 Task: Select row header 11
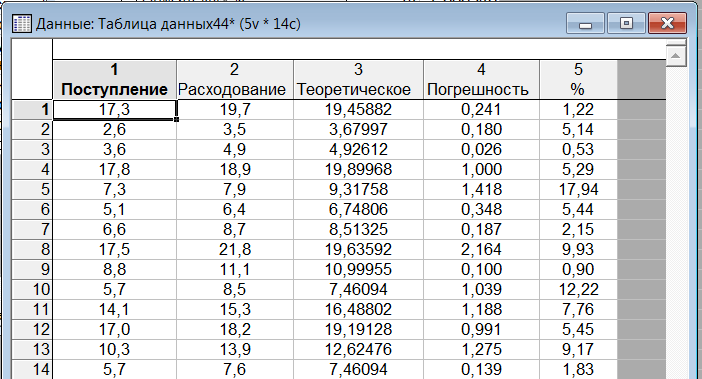coord(32,310)
